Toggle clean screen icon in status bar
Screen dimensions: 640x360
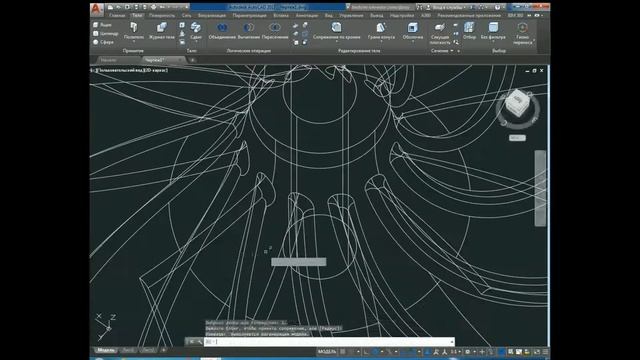coord(536,351)
